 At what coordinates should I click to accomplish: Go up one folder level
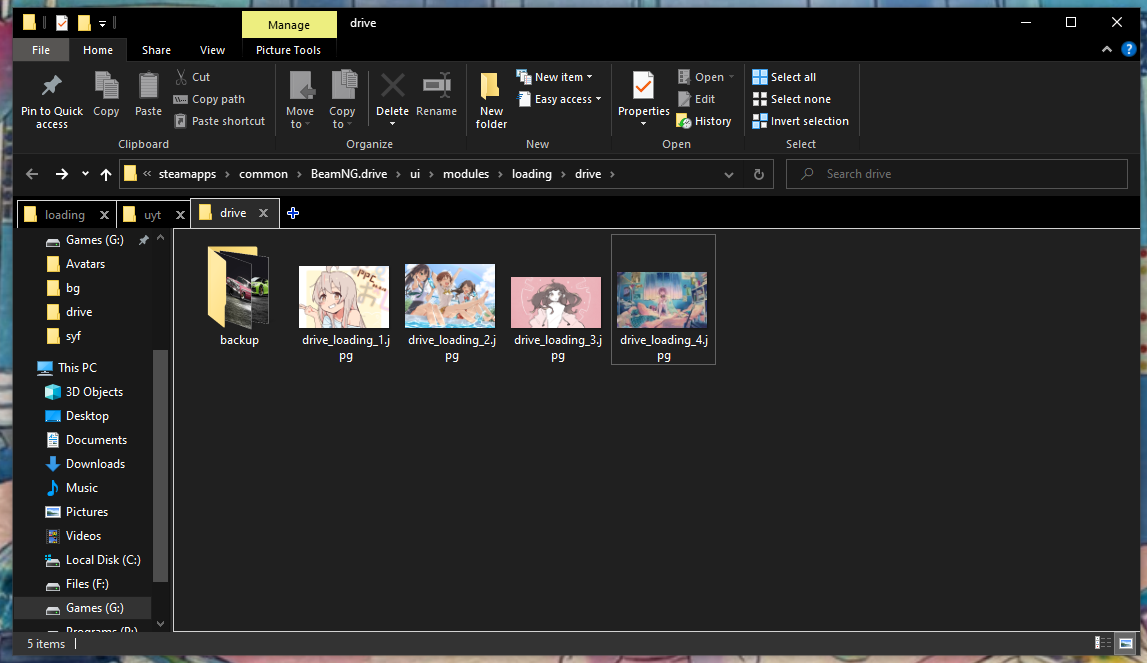point(106,174)
